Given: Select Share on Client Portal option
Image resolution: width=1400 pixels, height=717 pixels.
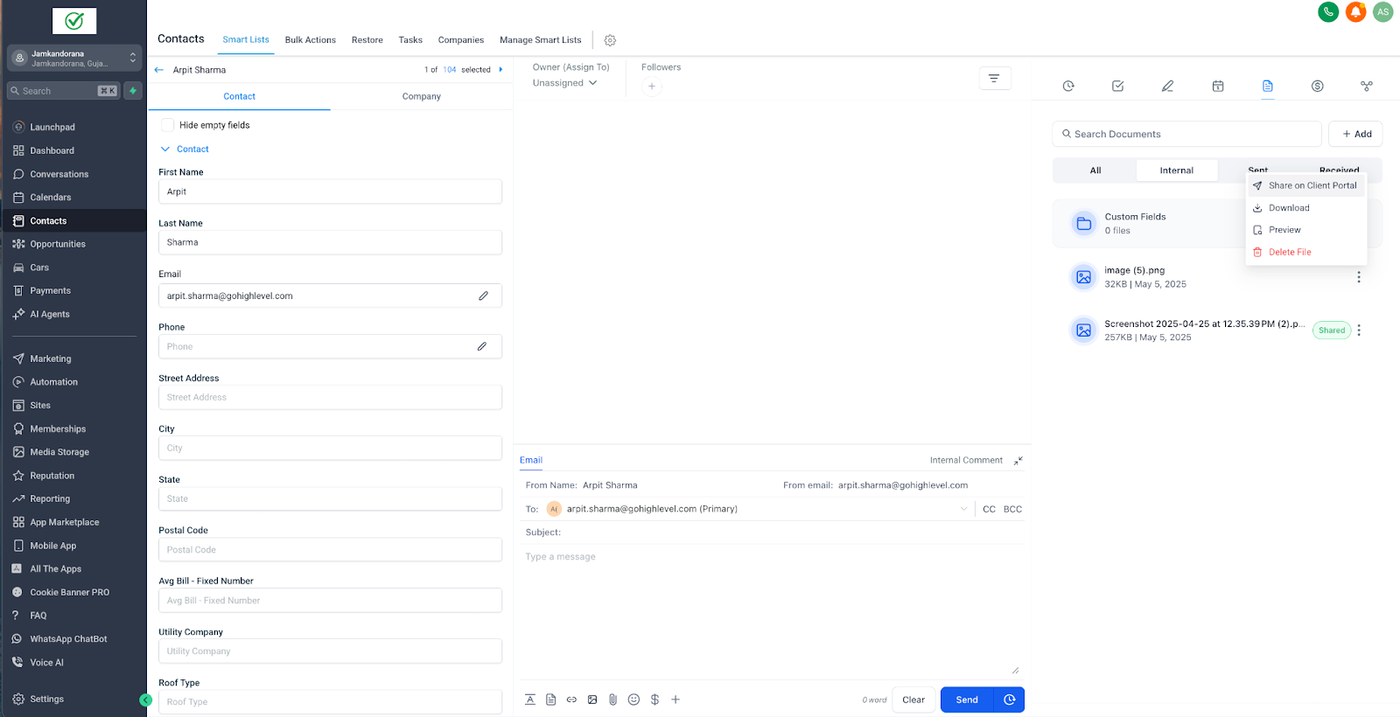Looking at the screenshot, I should click(x=1305, y=186).
